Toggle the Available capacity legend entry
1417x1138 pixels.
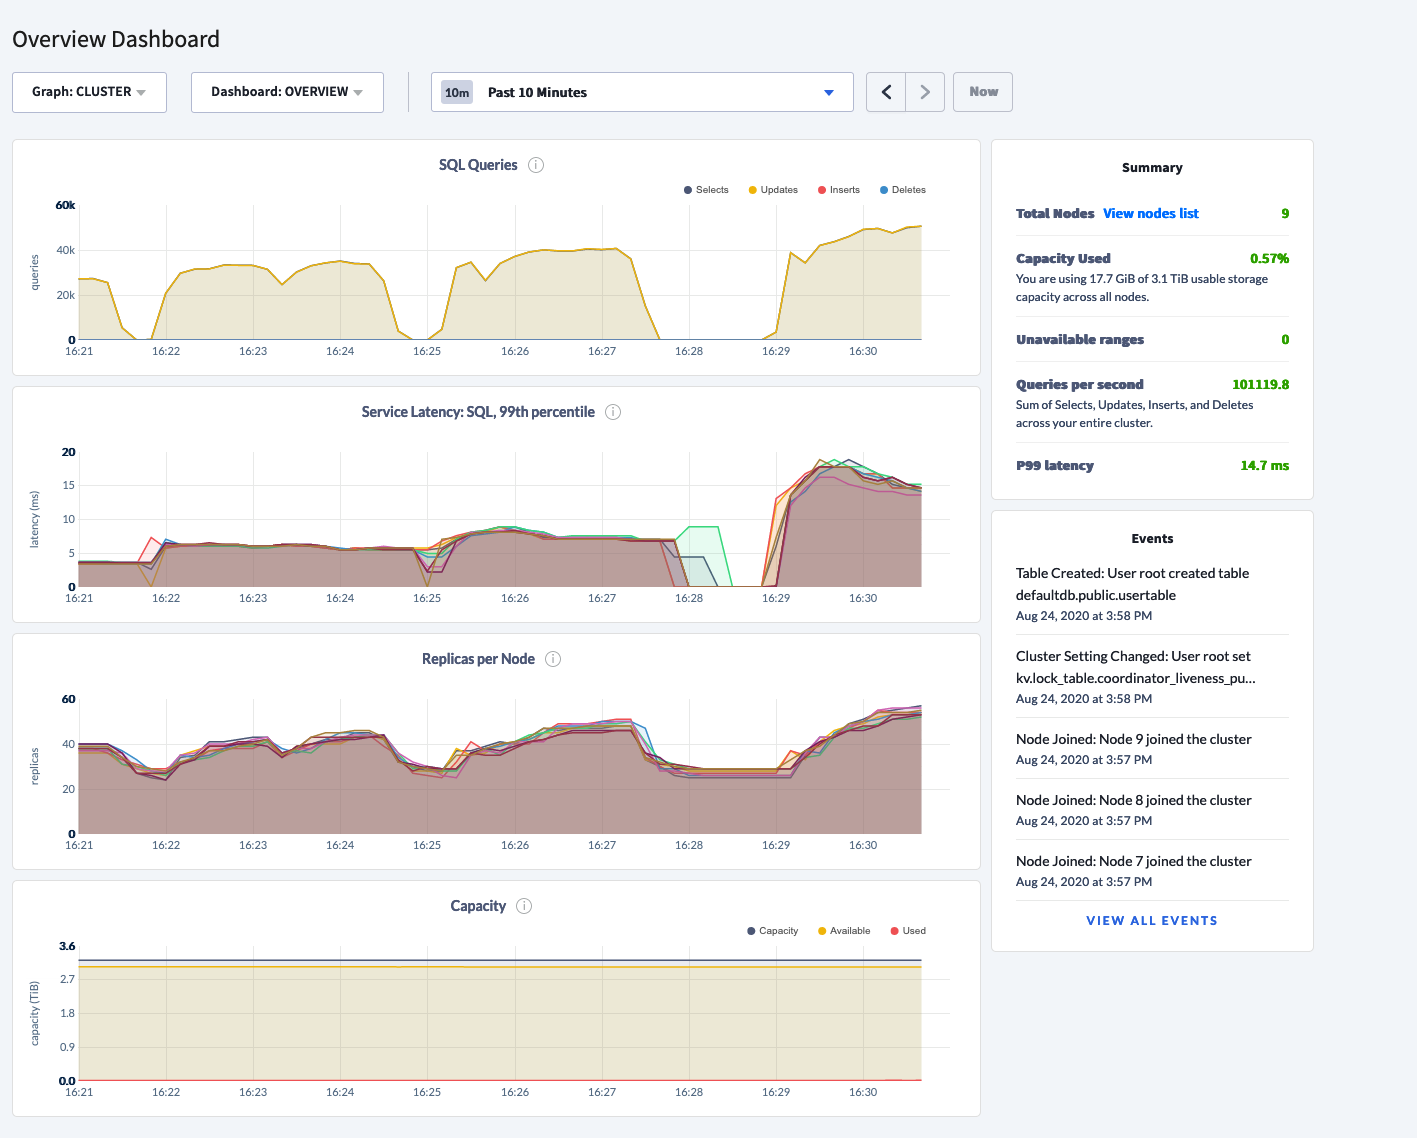[x=844, y=931]
